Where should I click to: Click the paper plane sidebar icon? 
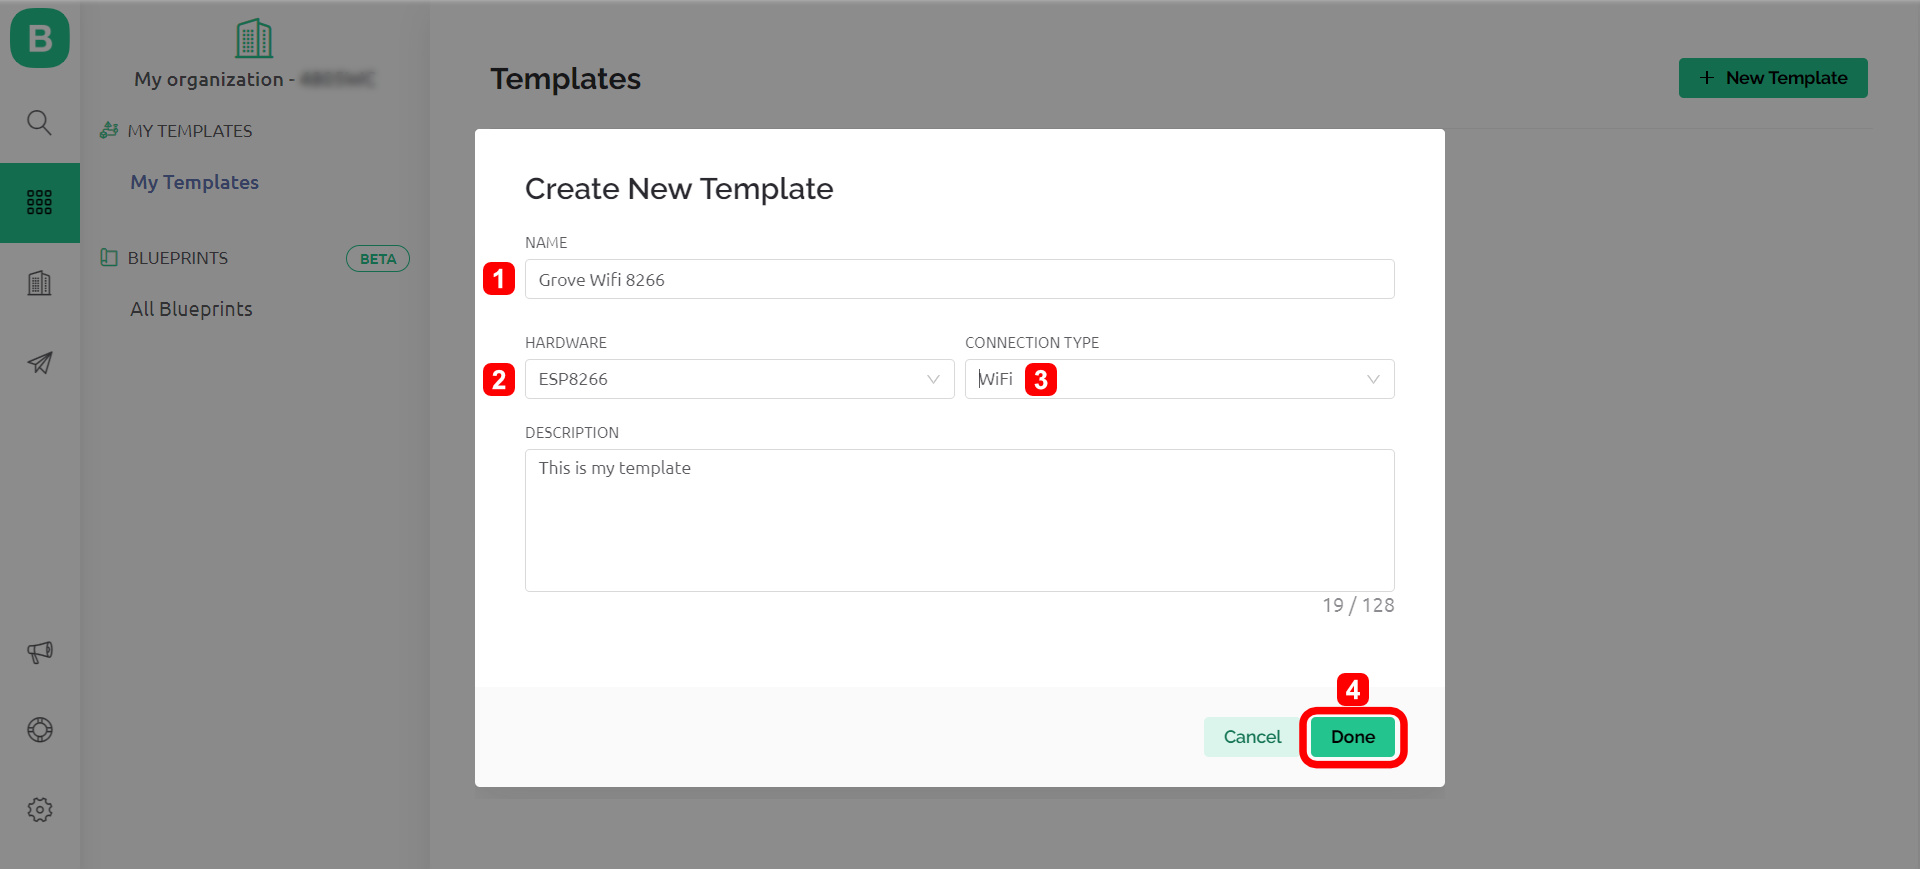[x=39, y=363]
